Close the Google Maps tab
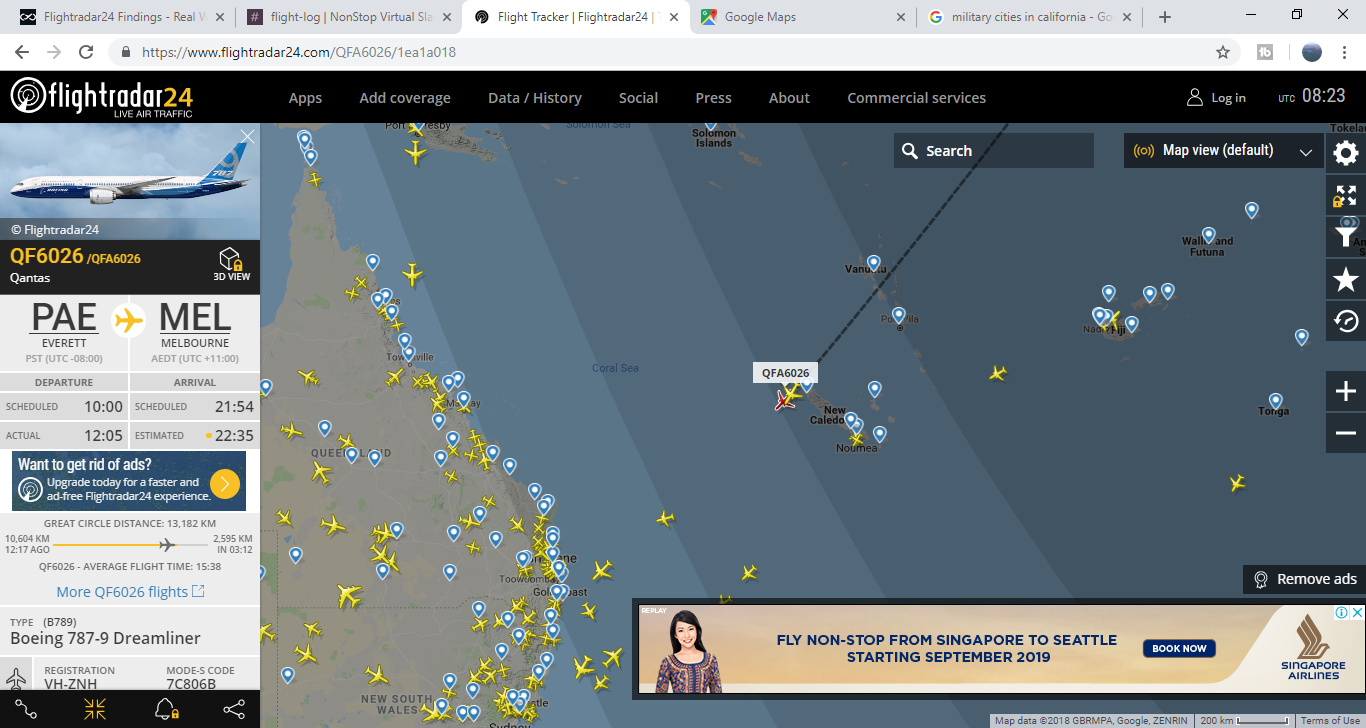The height and width of the screenshot is (728, 1366). (x=900, y=17)
